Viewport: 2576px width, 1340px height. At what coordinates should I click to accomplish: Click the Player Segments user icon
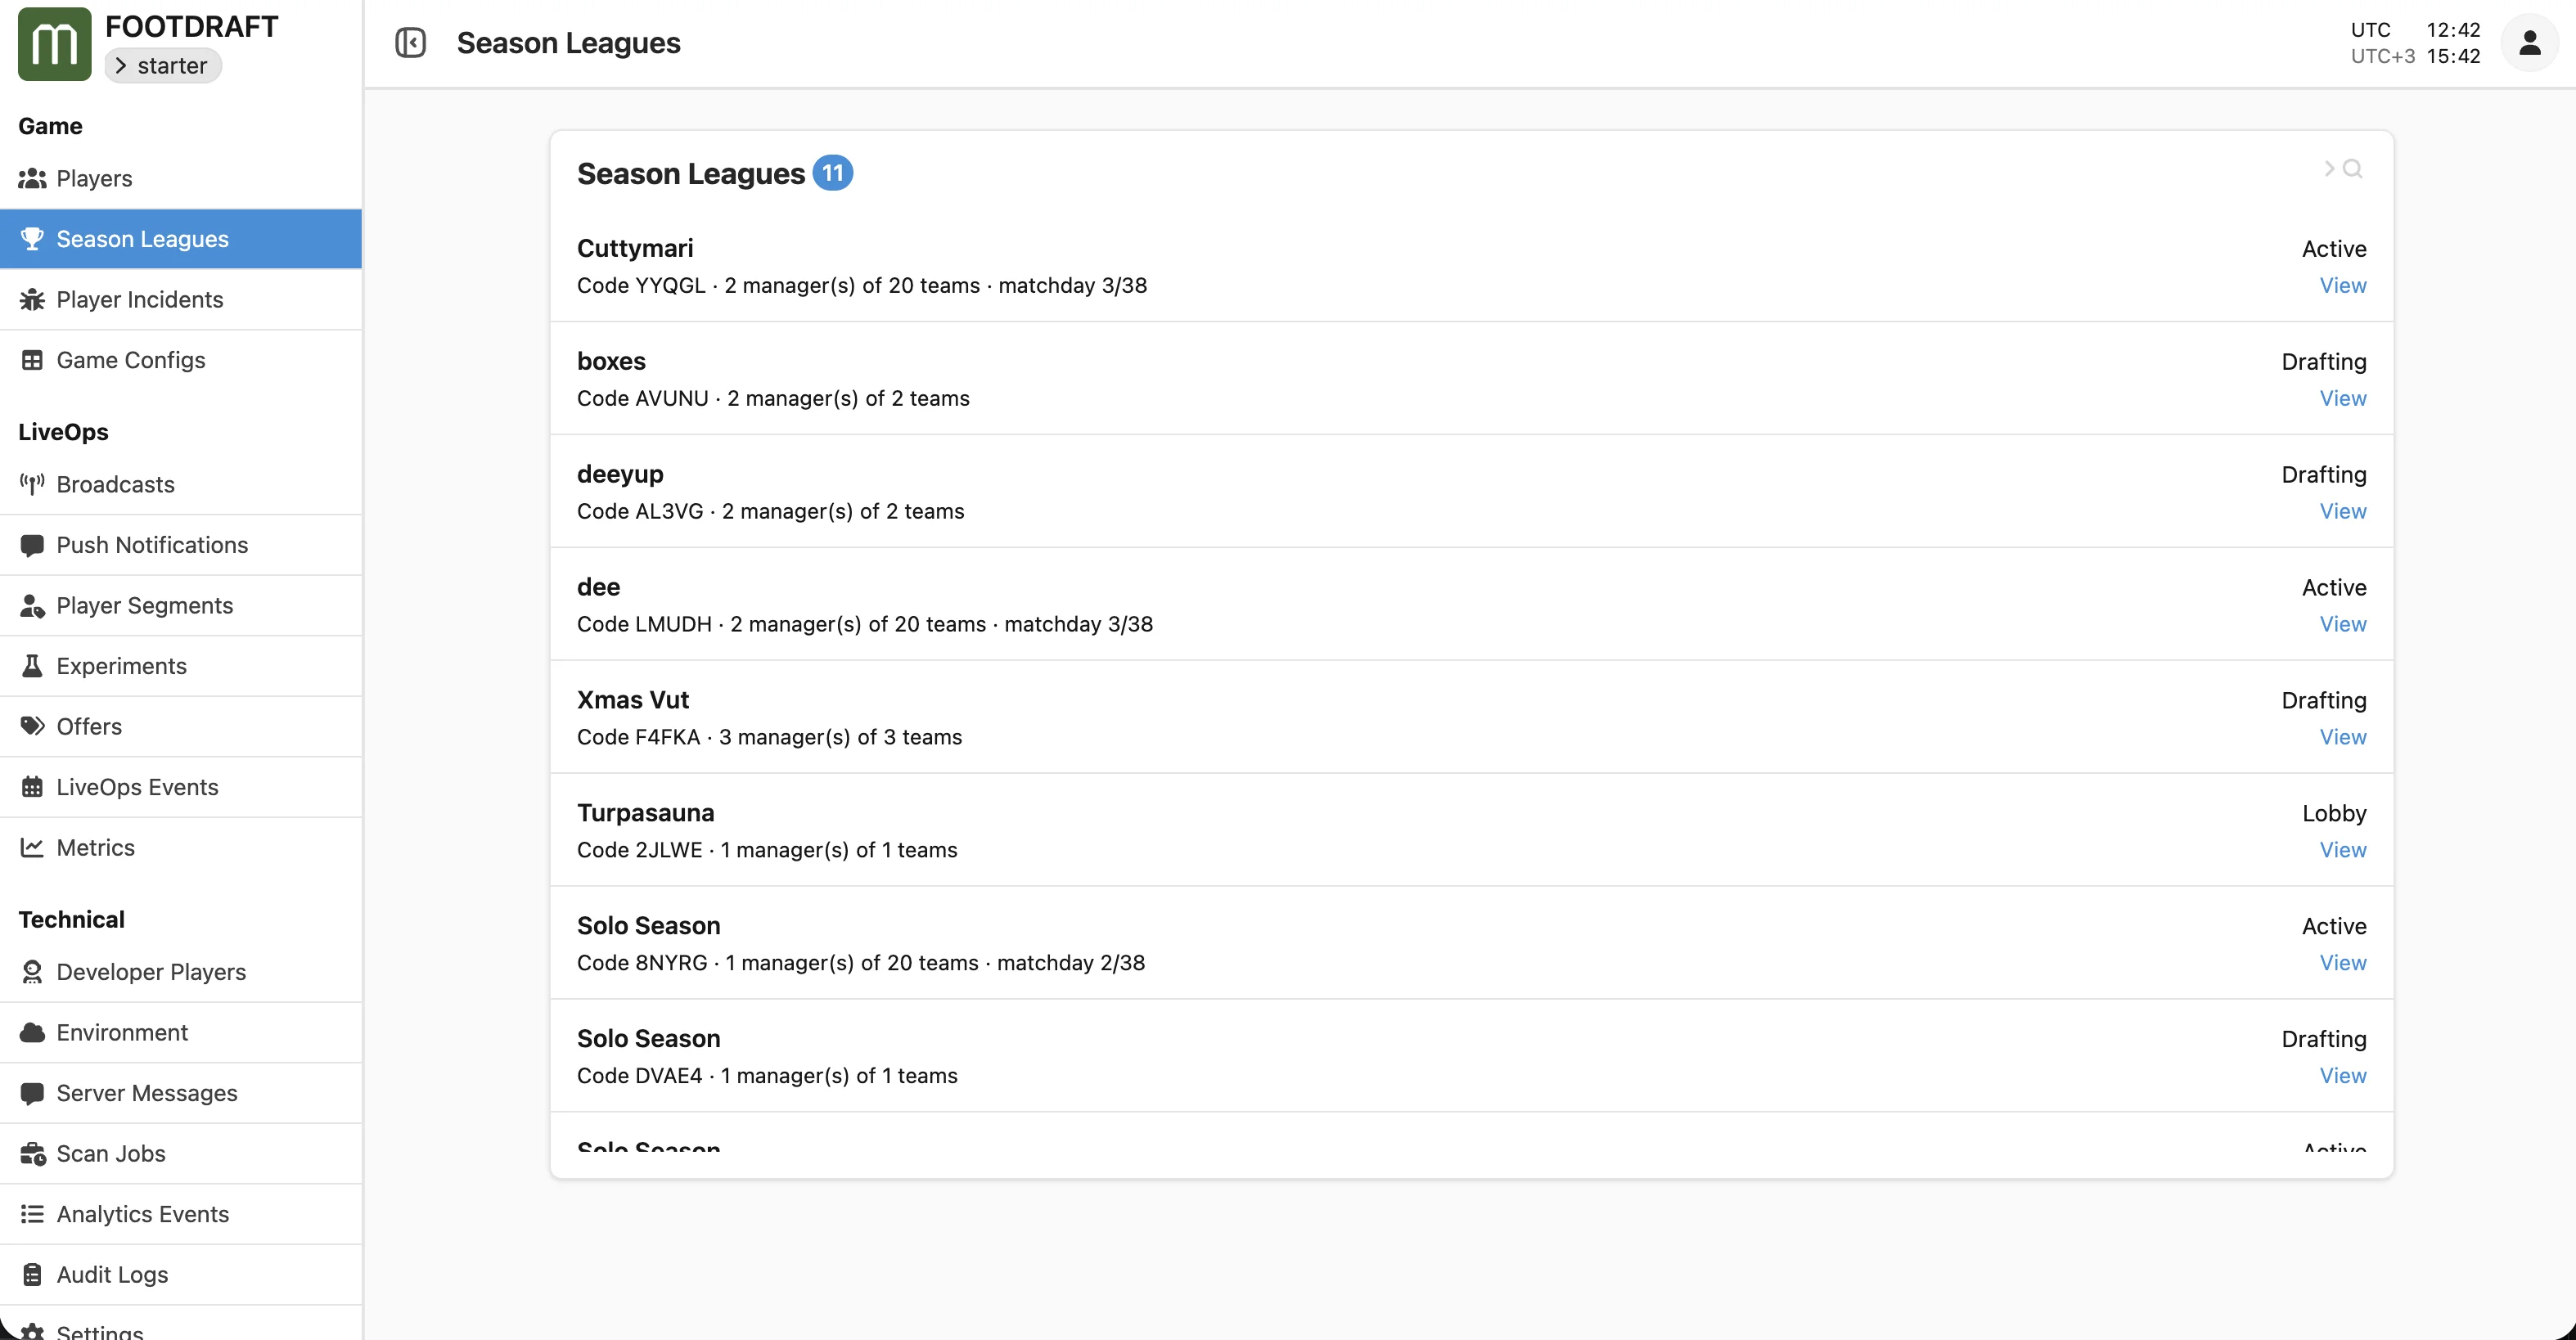click(32, 605)
